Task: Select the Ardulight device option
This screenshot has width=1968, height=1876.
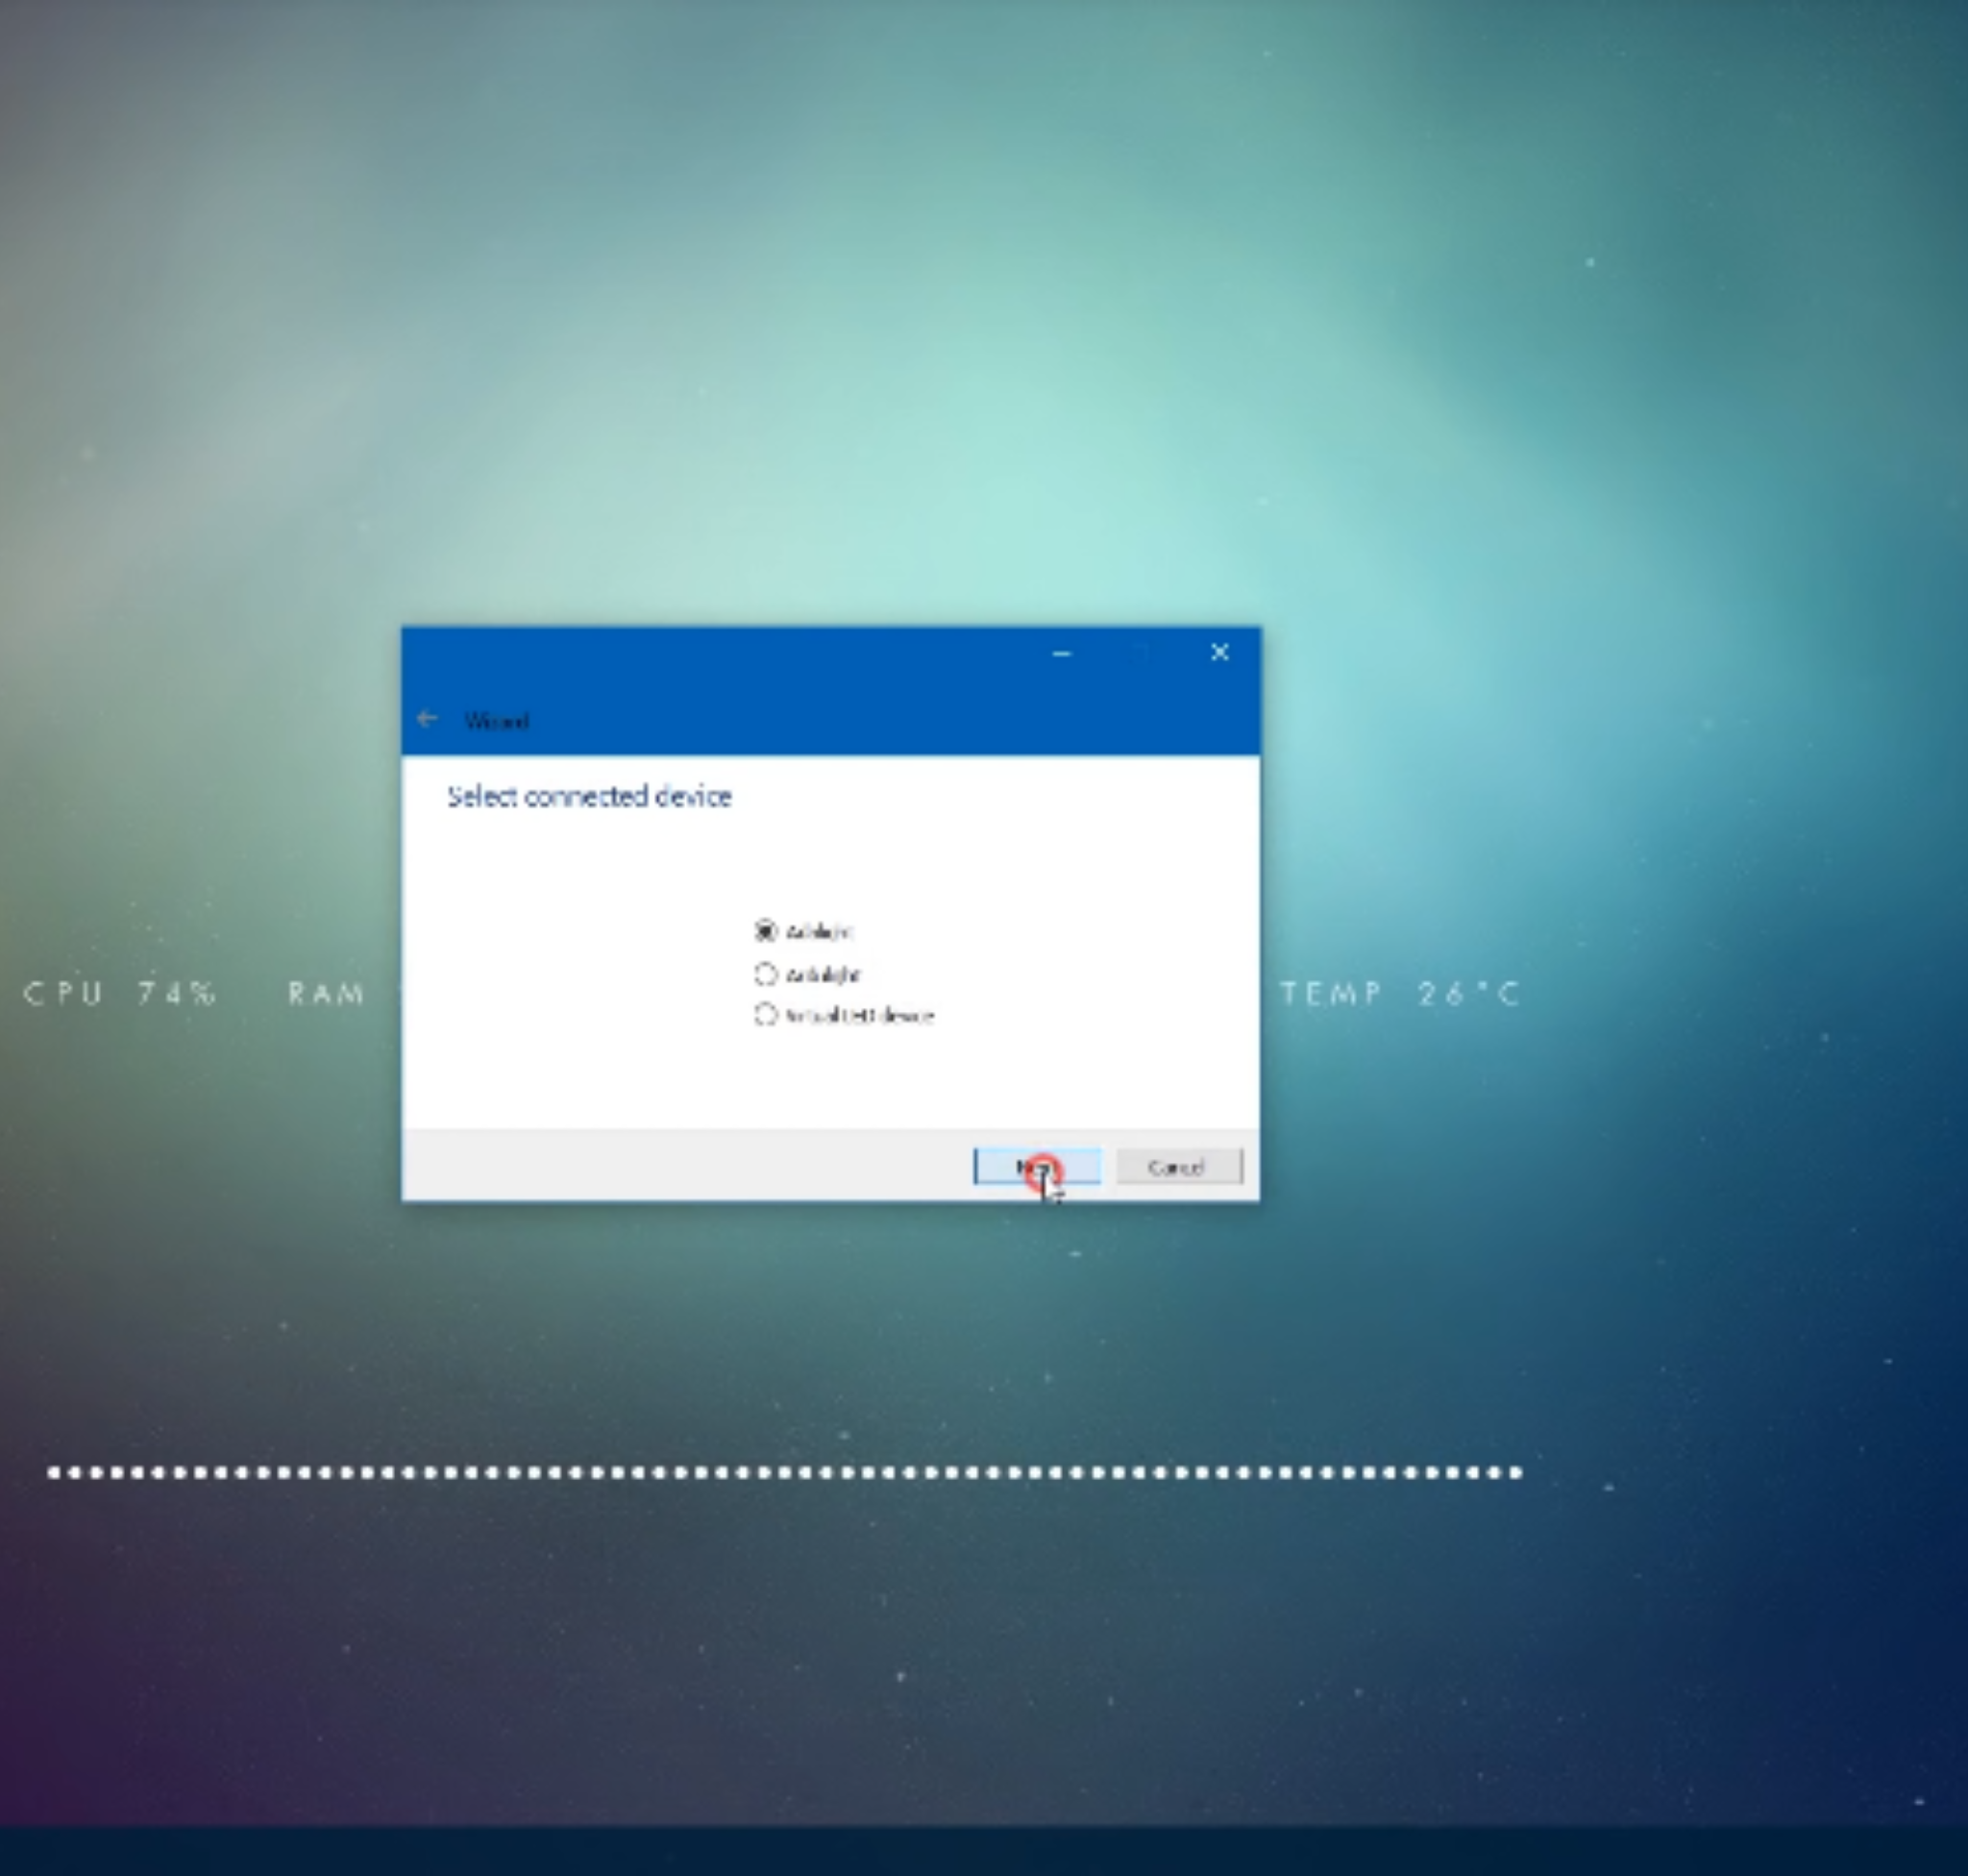Action: click(765, 973)
